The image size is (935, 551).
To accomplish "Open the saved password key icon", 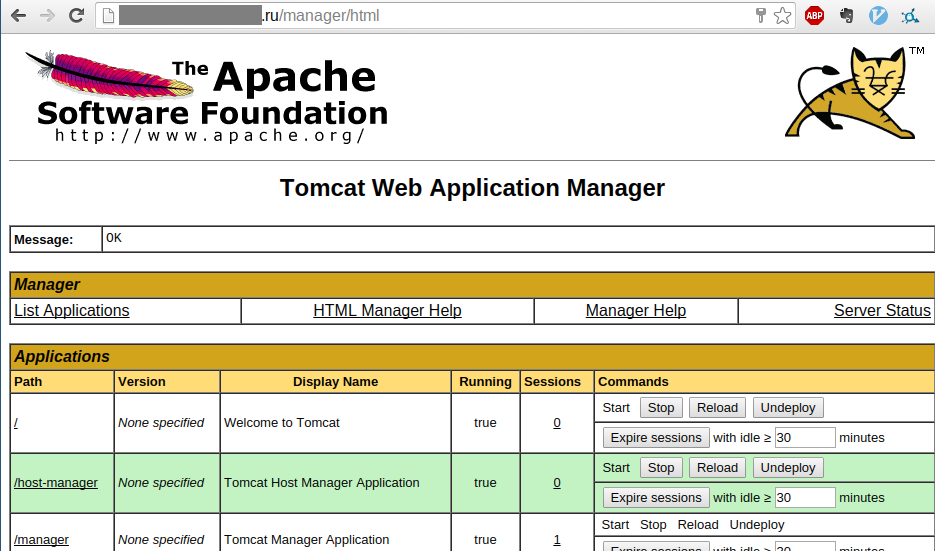I will [x=760, y=16].
